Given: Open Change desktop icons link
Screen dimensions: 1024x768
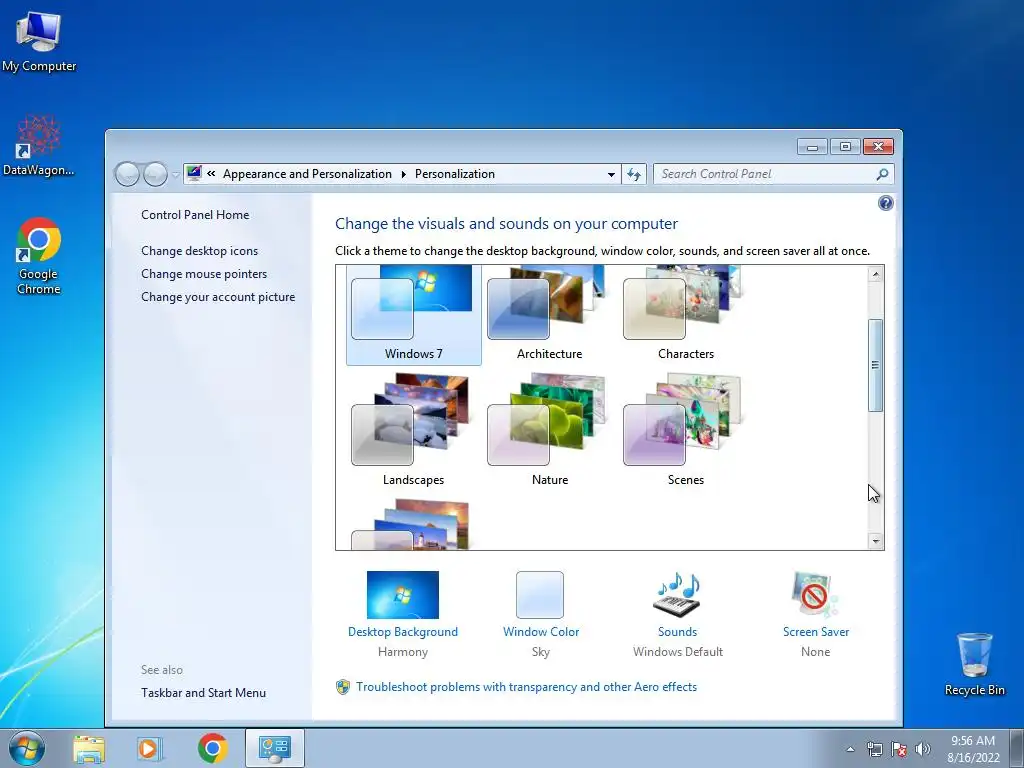Looking at the screenshot, I should point(199,251).
